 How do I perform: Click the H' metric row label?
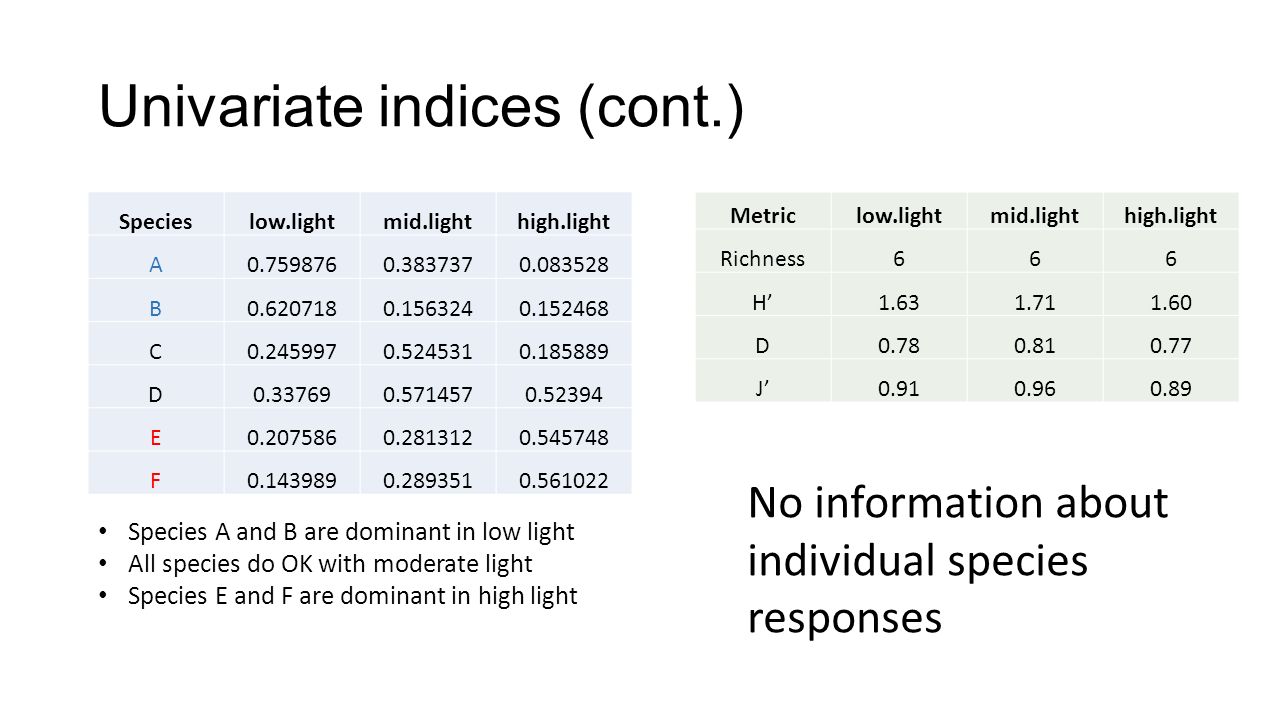coord(763,302)
